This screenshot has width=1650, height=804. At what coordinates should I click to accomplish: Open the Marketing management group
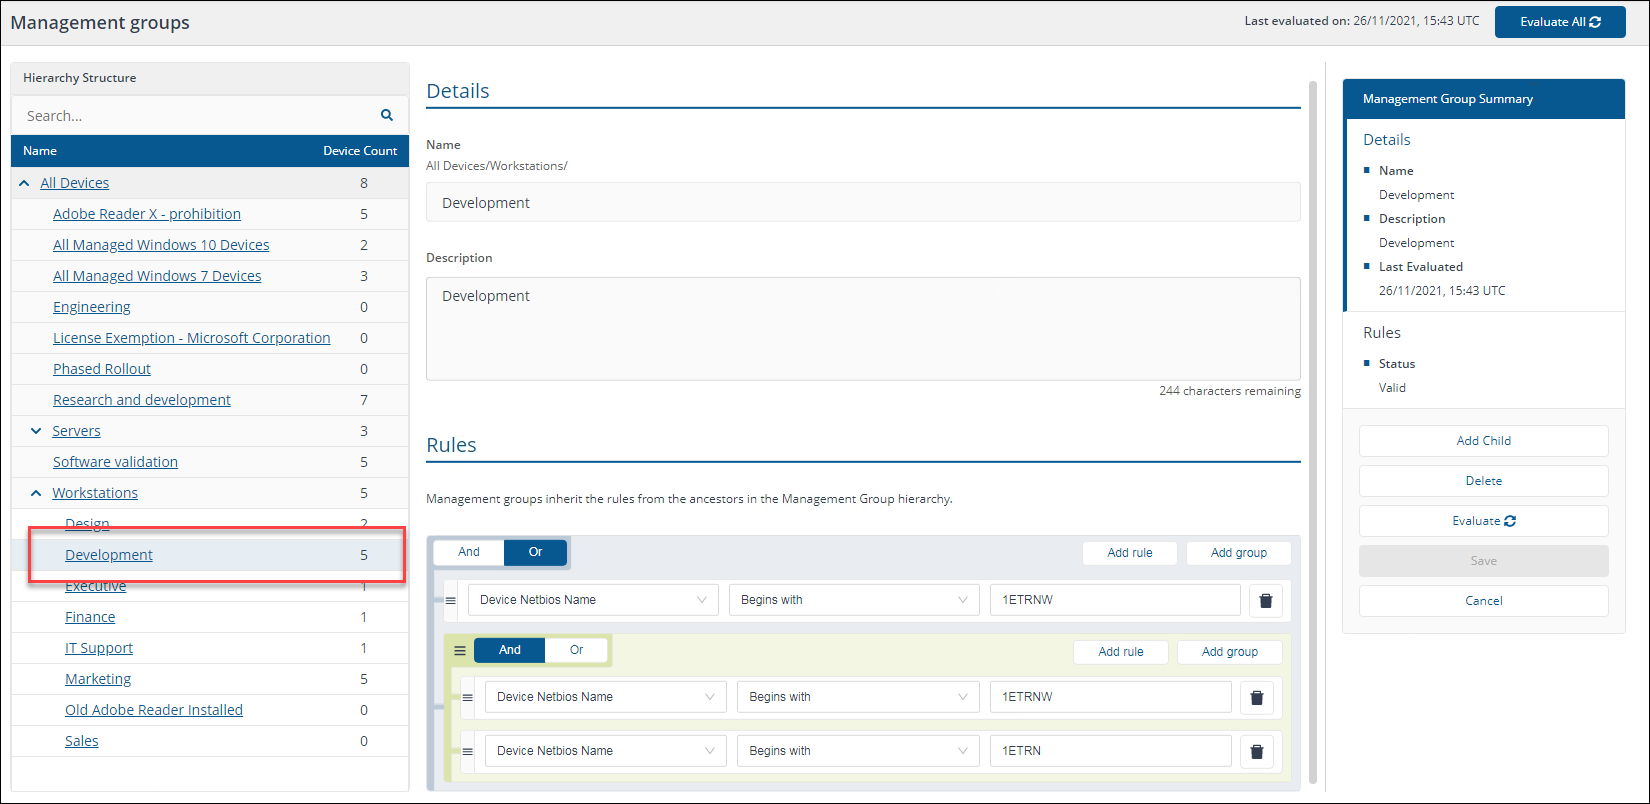pyautogui.click(x=98, y=679)
